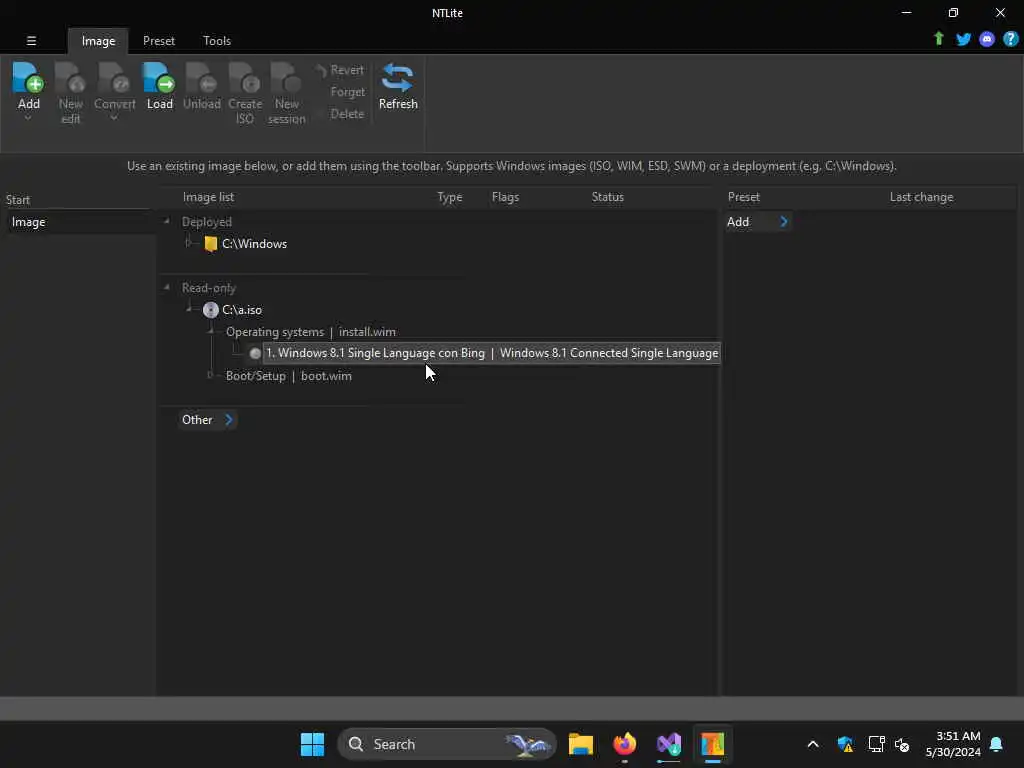Click the Preset Add button
The image size is (1024, 768).
758,222
